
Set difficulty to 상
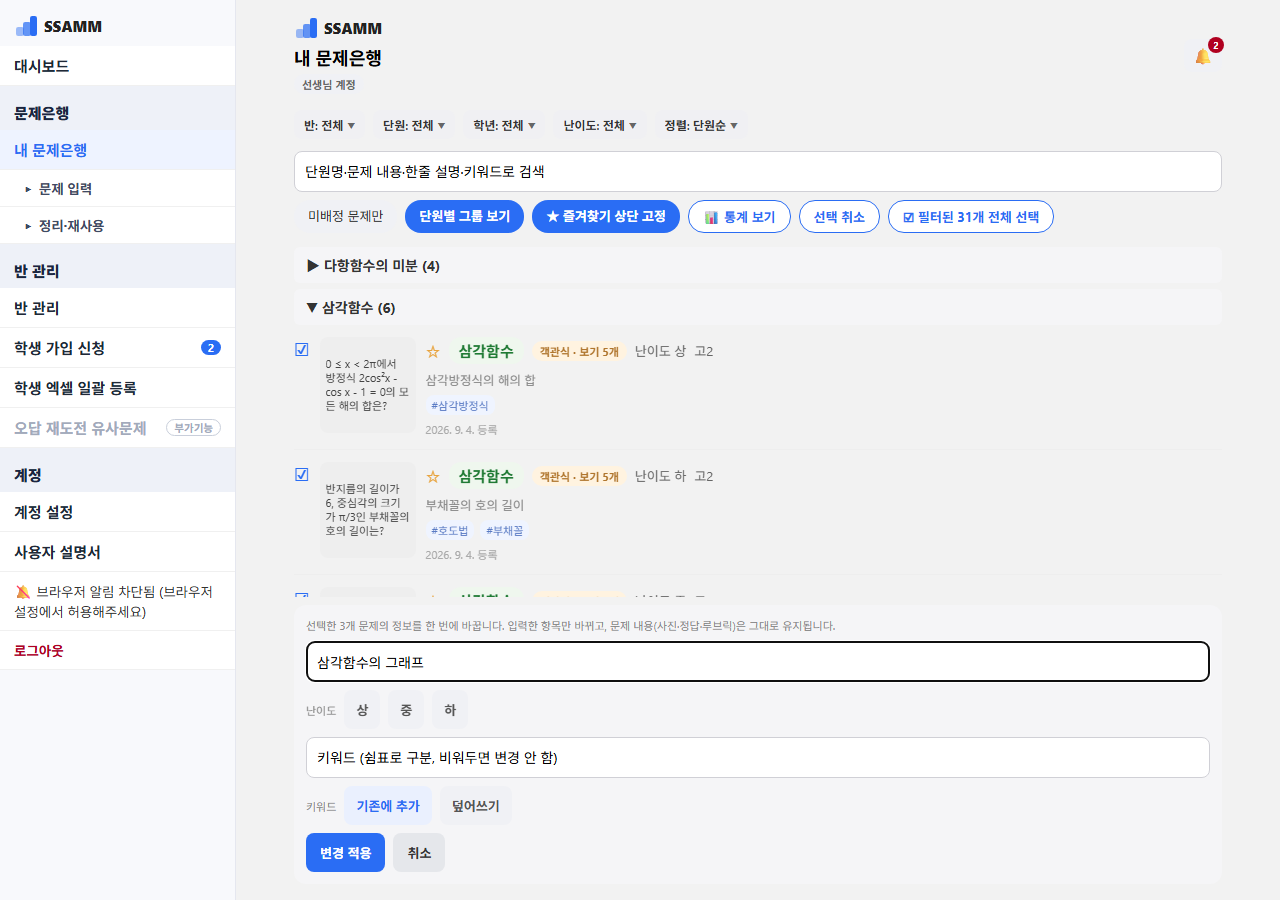point(362,710)
